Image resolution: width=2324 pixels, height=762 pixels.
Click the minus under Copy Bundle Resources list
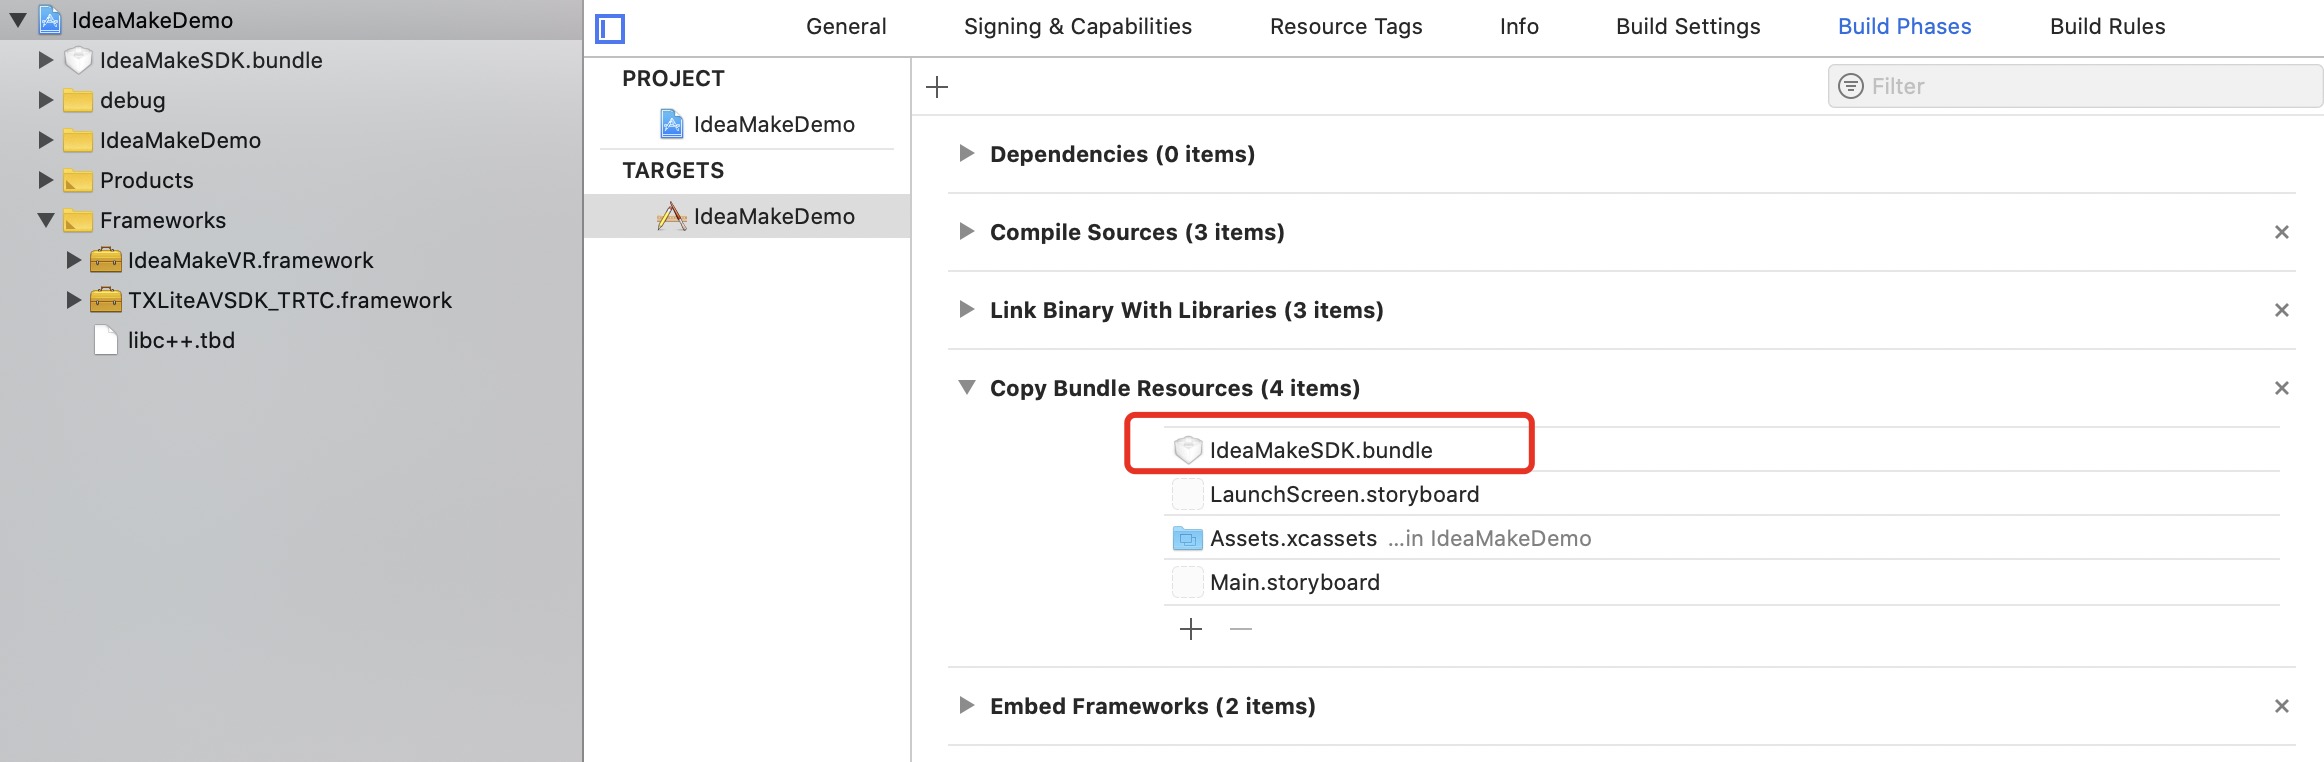(x=1241, y=629)
